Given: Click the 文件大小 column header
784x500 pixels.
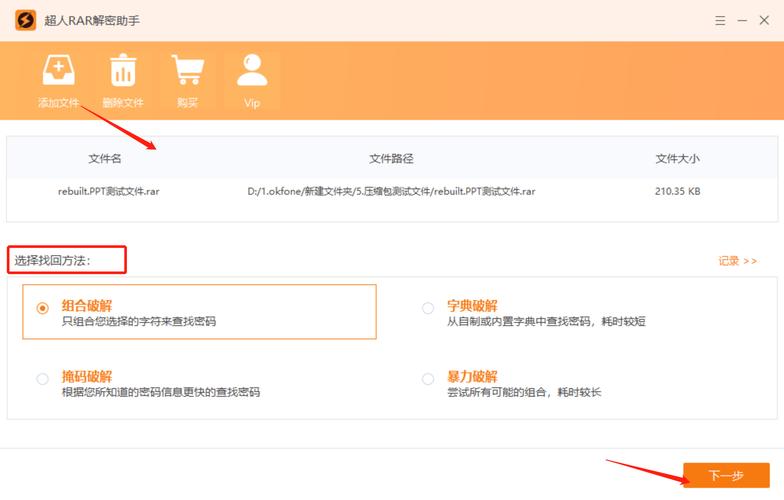Looking at the screenshot, I should click(678, 159).
